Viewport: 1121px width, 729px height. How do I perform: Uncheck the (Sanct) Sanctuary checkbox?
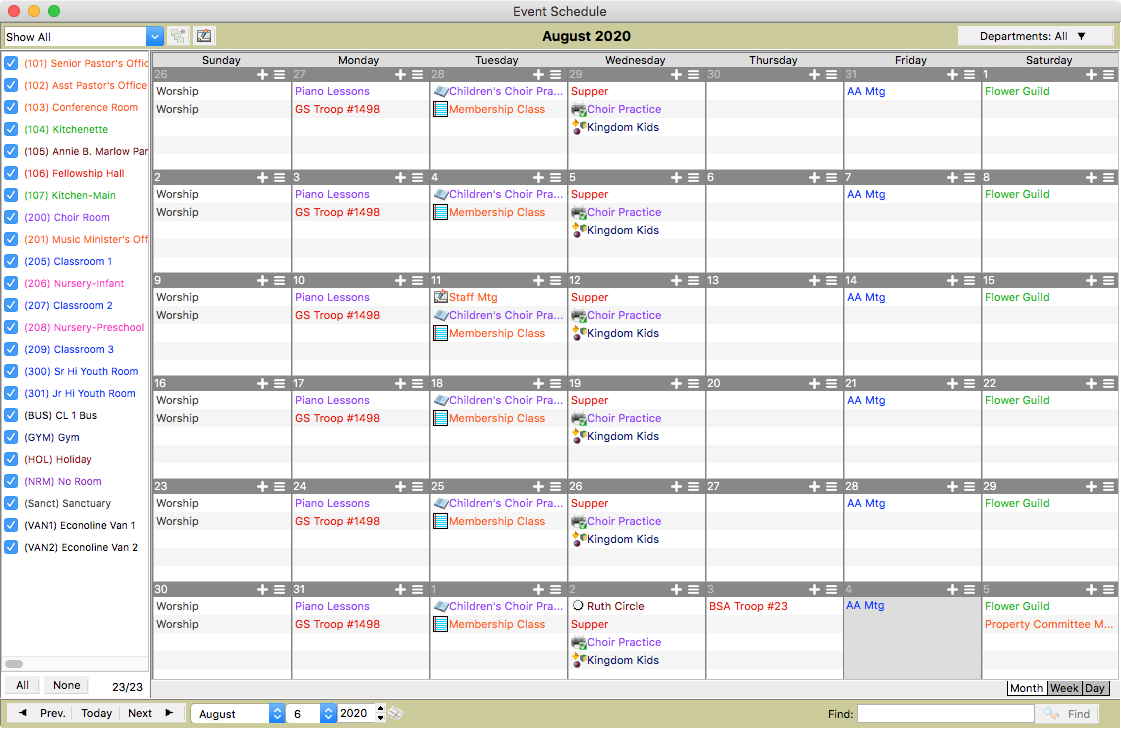tap(11, 504)
